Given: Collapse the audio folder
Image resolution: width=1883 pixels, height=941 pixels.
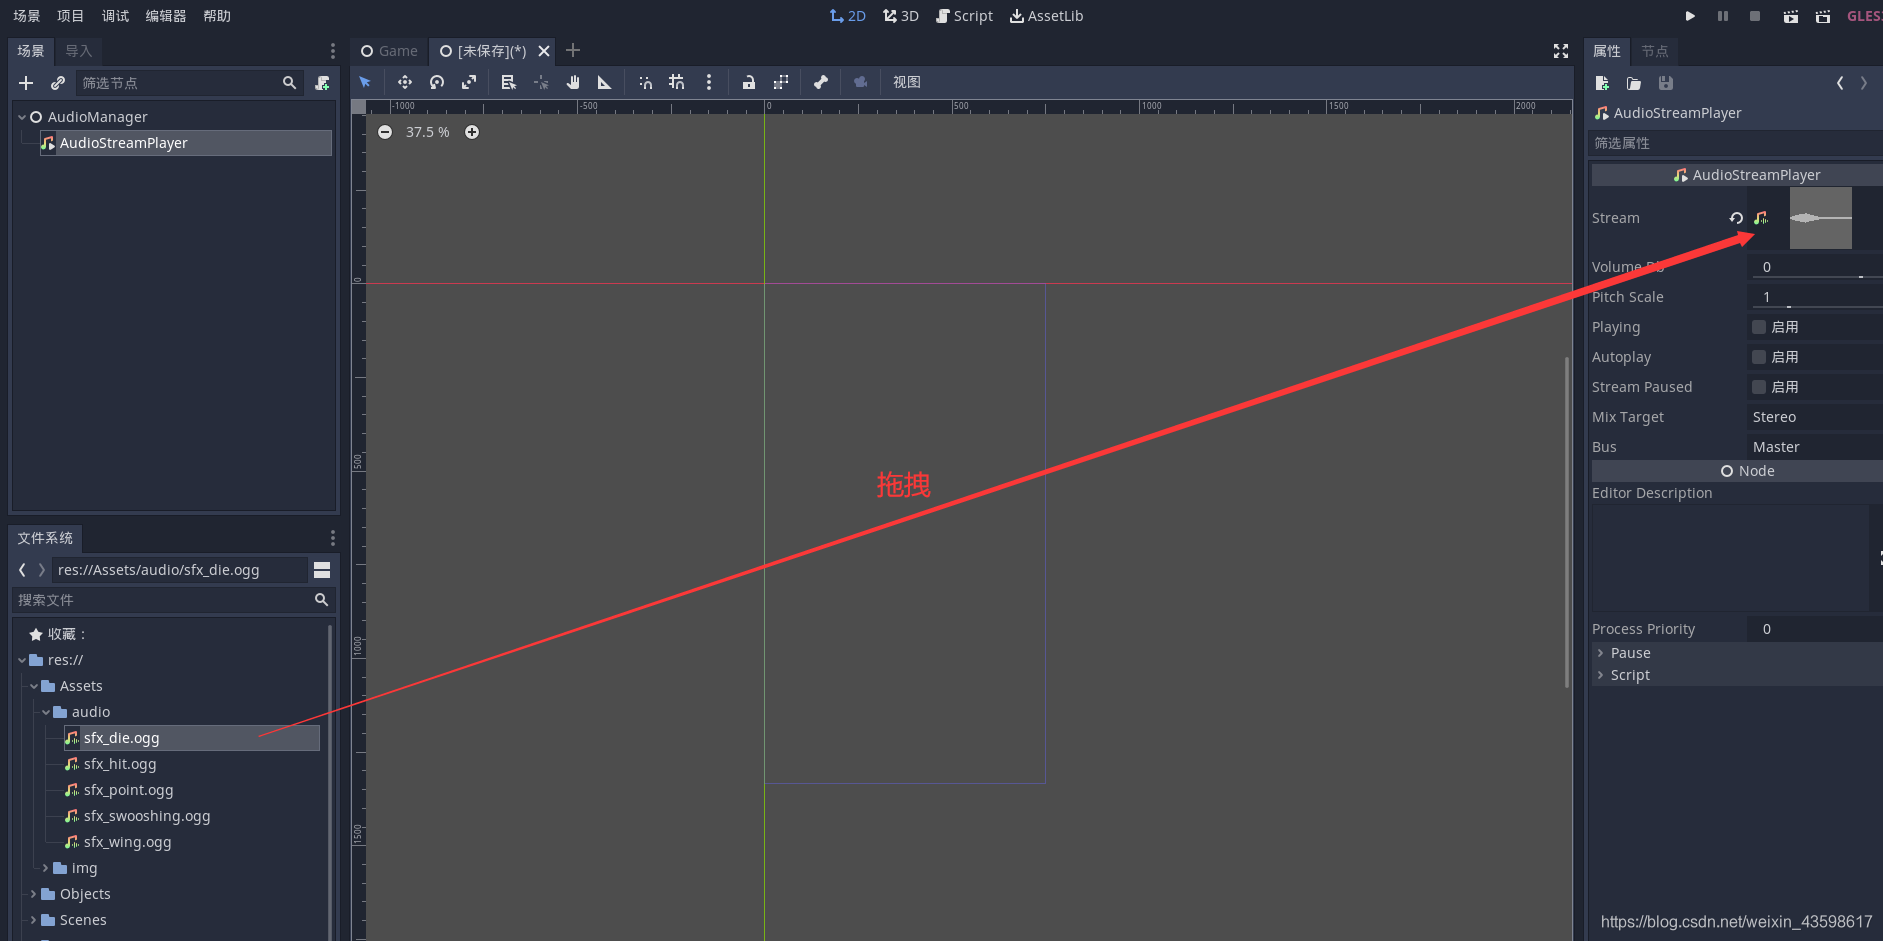Looking at the screenshot, I should [x=45, y=712].
